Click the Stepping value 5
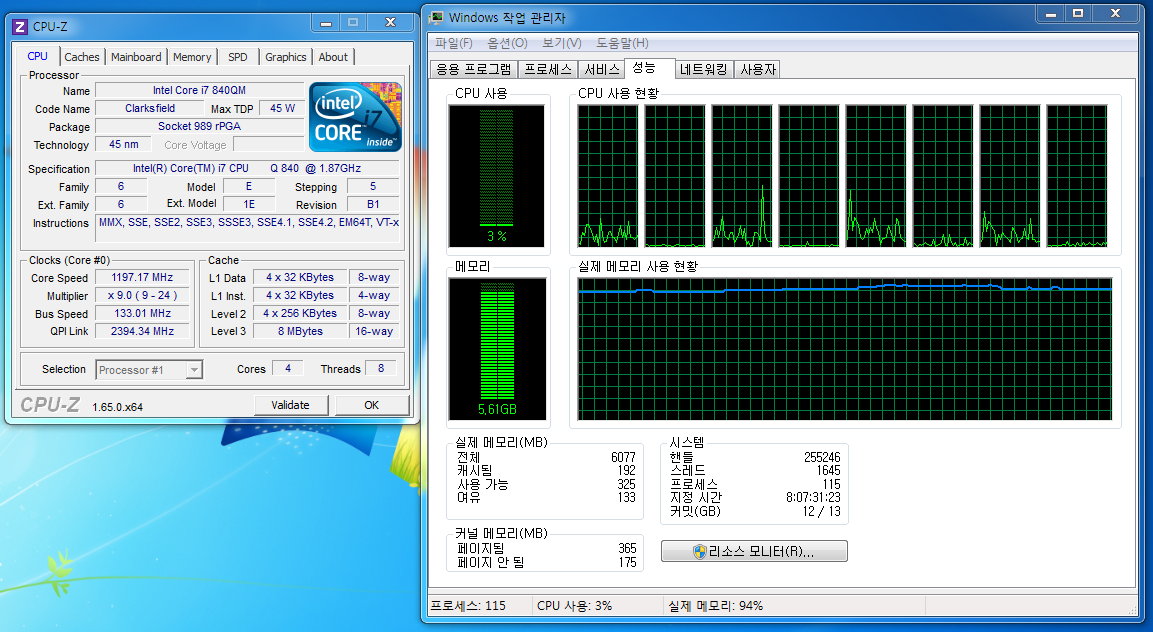The image size is (1153, 632). click(x=373, y=187)
